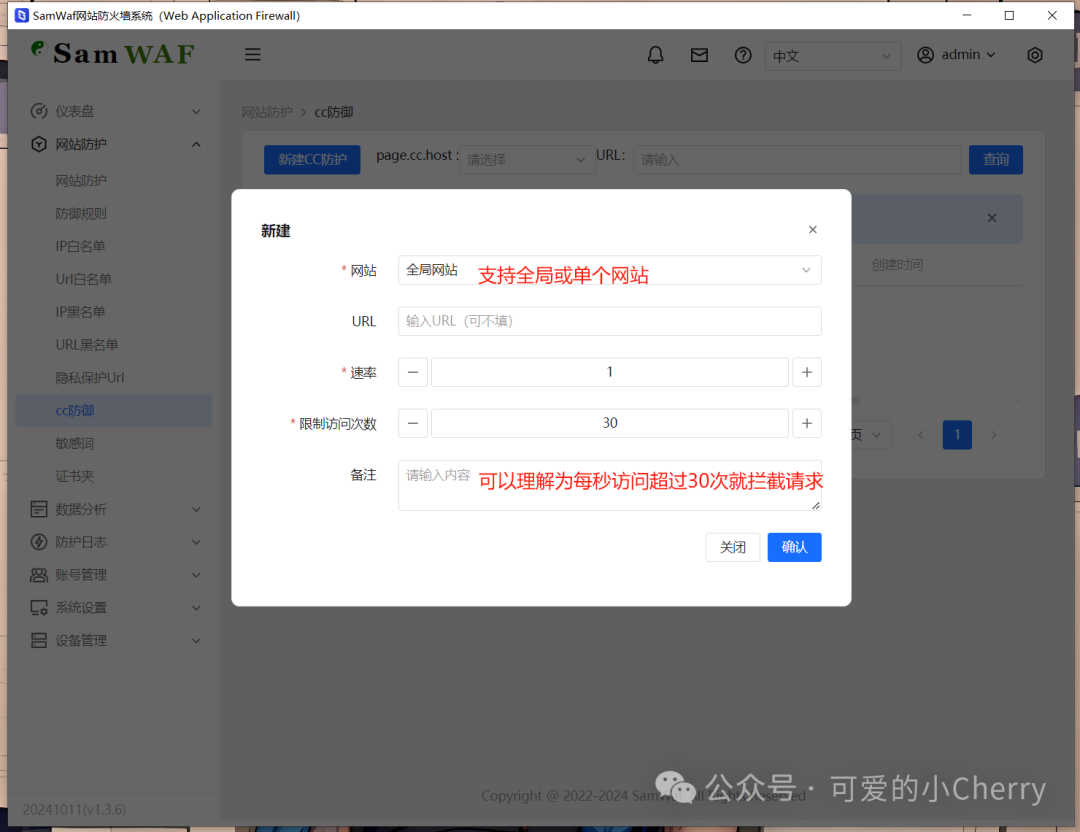This screenshot has height=832, width=1080.
Task: Open the admin account dropdown
Action: [956, 55]
